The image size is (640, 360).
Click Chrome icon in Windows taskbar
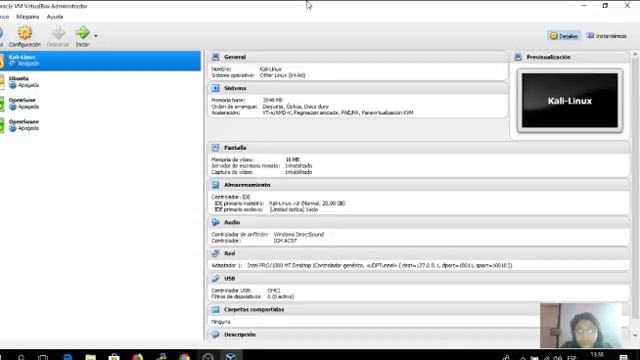184,357
